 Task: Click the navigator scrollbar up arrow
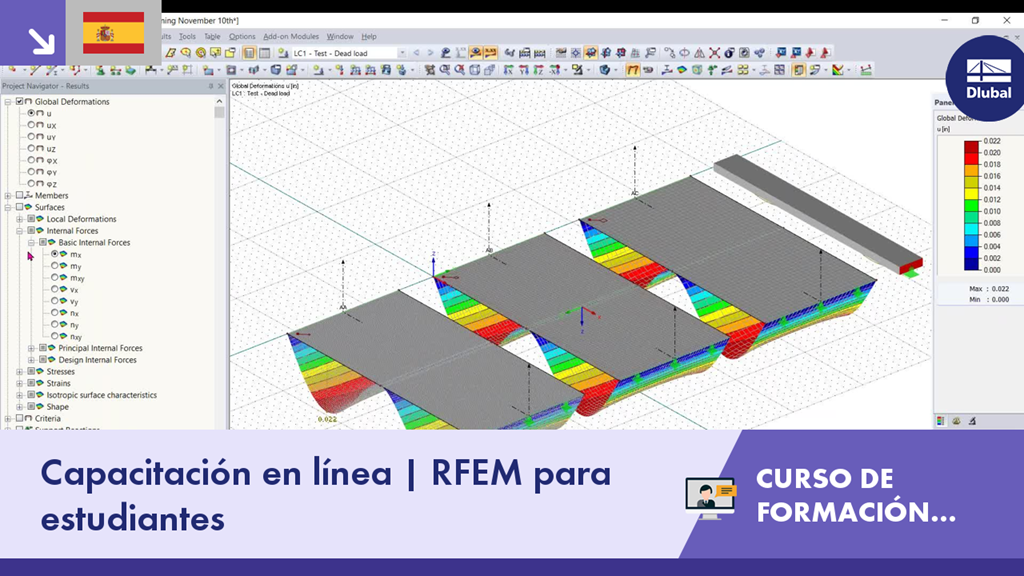point(219,101)
